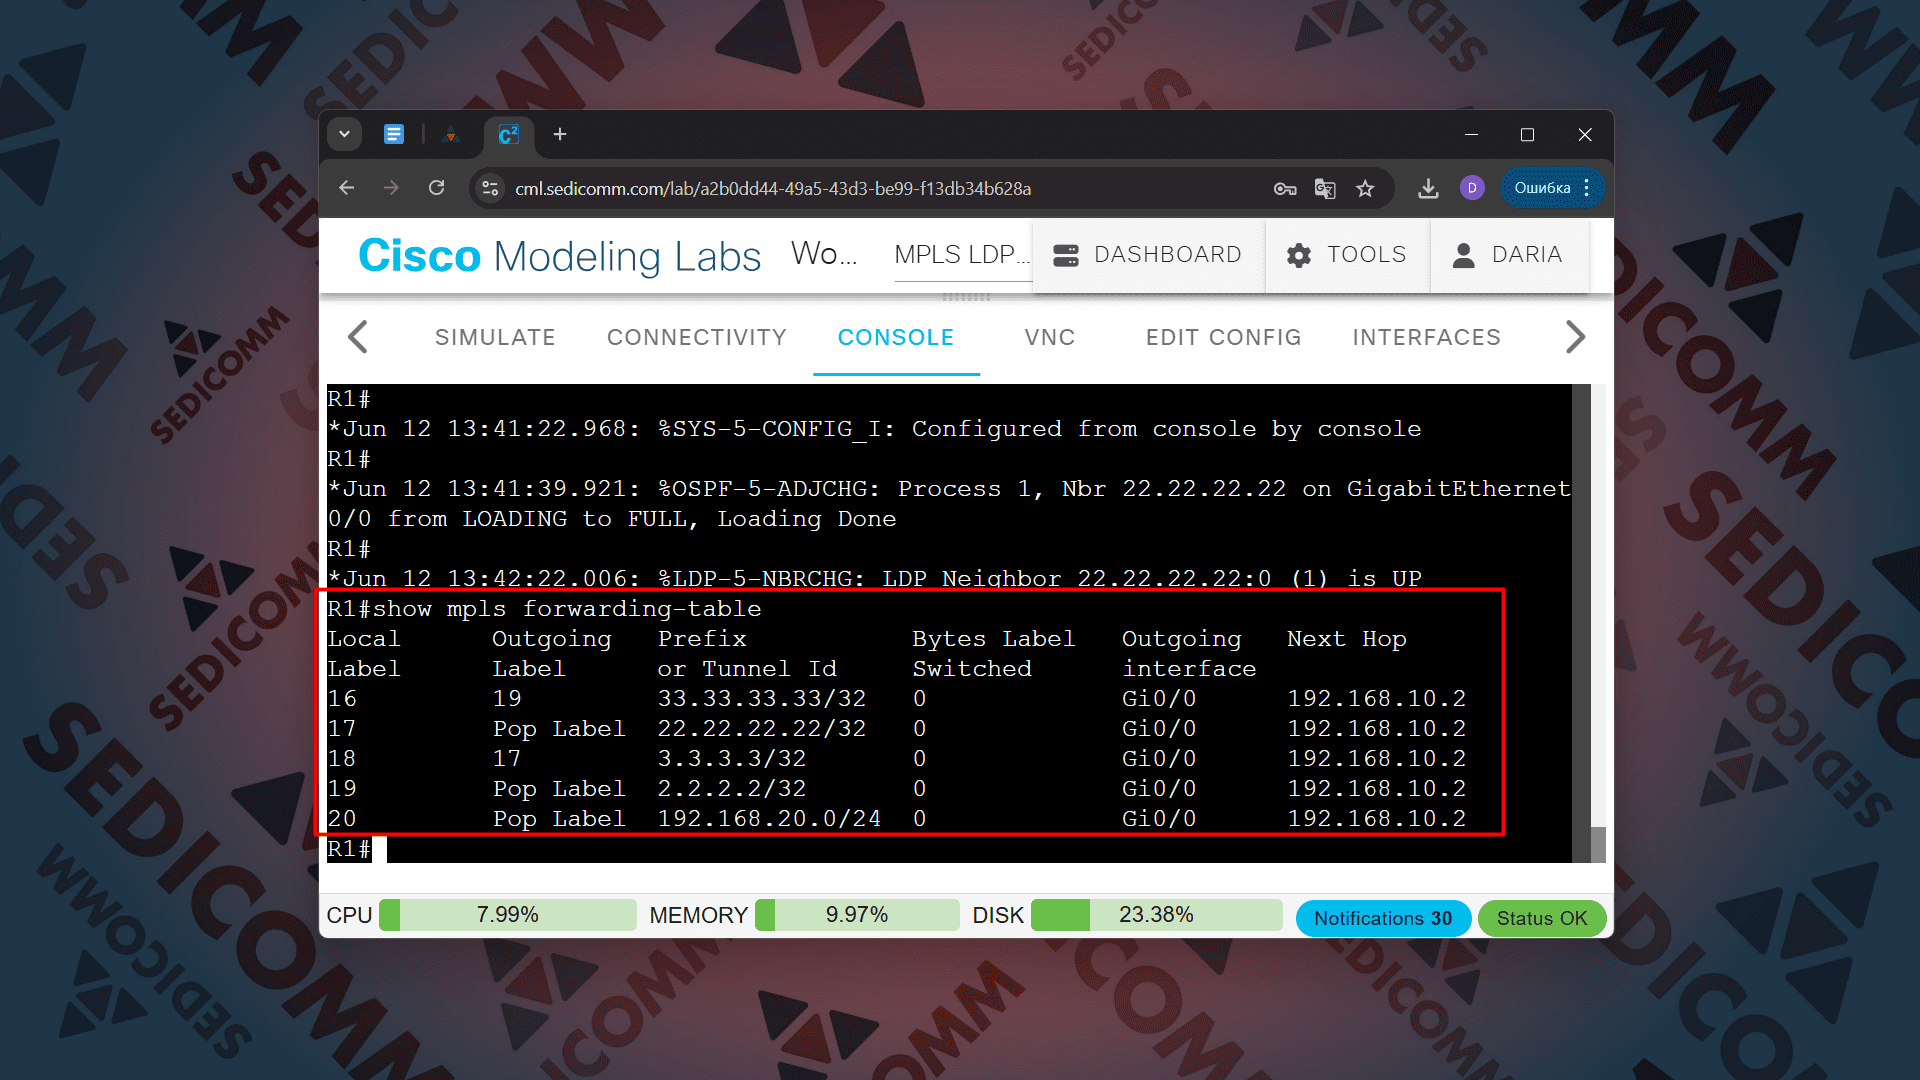Click prefix 192.168.20.0/24 in table
The image size is (1920, 1080).
click(769, 819)
